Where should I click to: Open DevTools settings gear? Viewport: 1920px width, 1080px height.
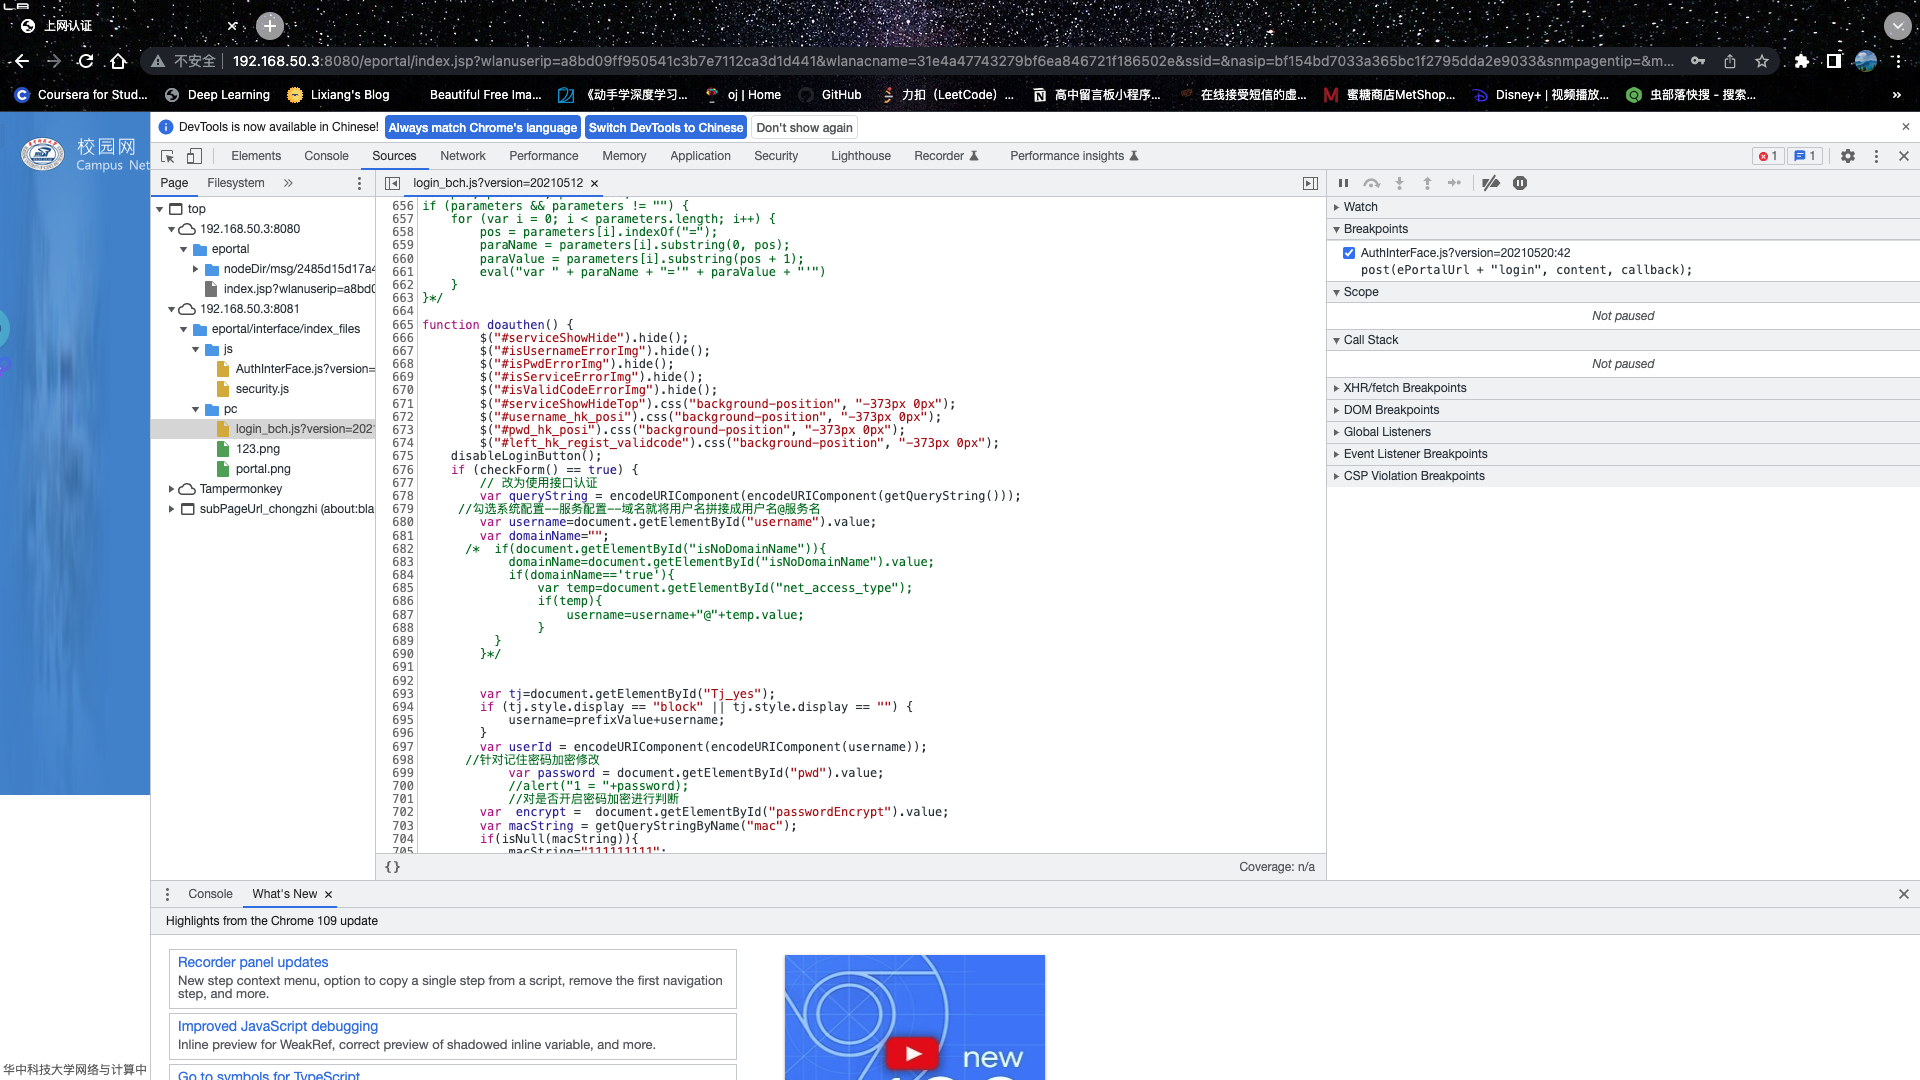1847,156
